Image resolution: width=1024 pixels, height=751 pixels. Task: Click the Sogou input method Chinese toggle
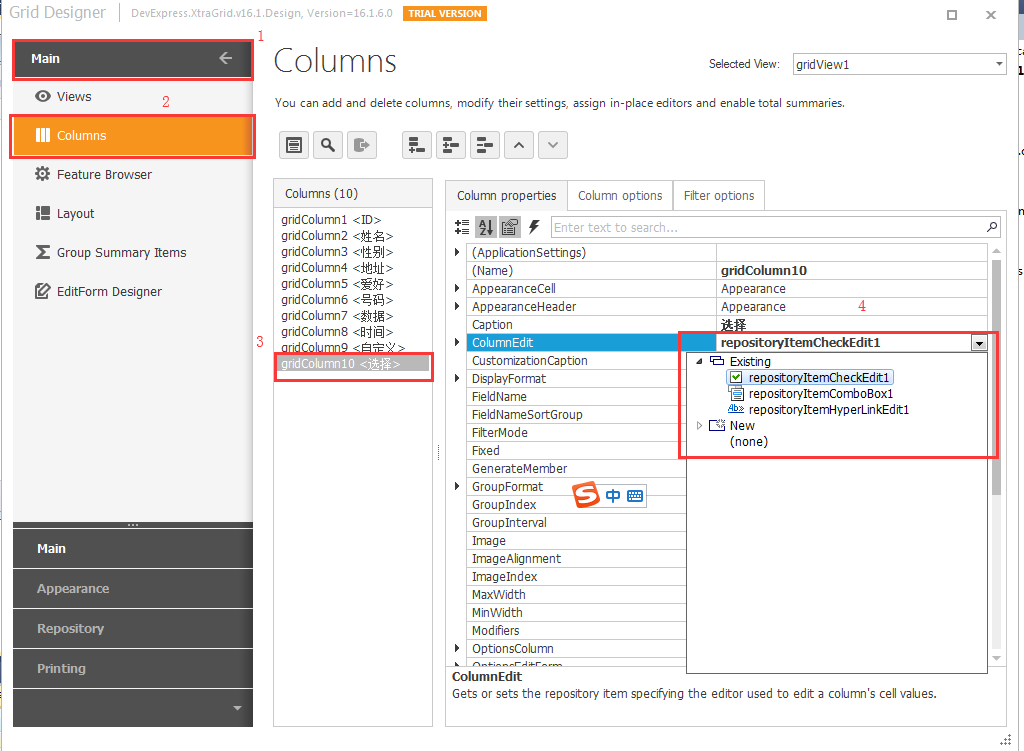[x=613, y=495]
